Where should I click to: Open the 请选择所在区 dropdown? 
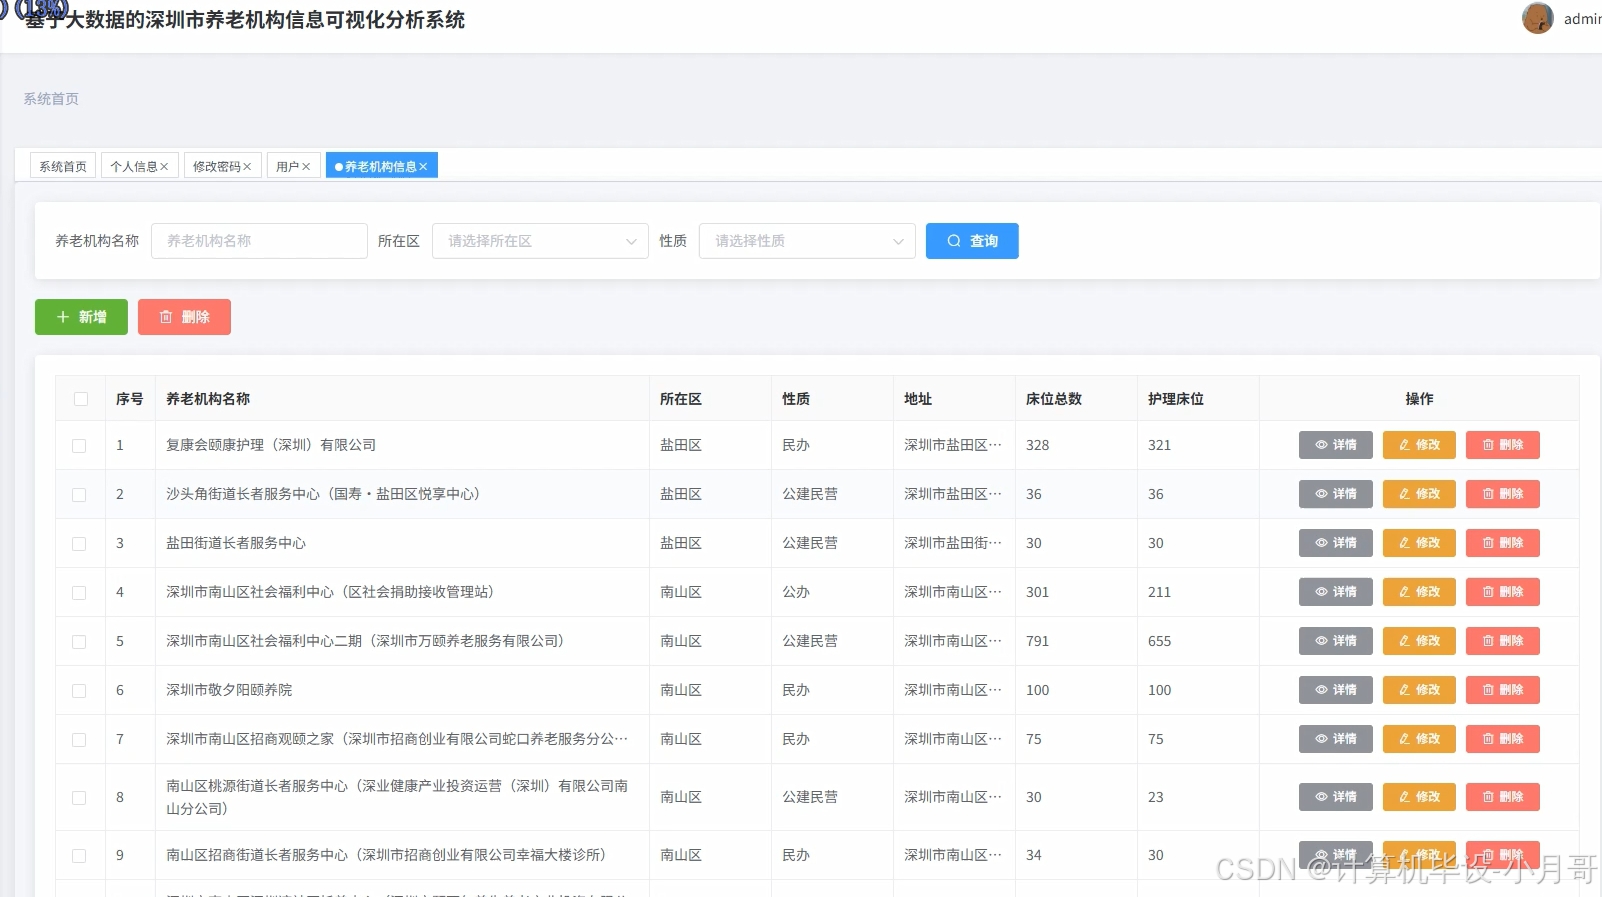[540, 241]
